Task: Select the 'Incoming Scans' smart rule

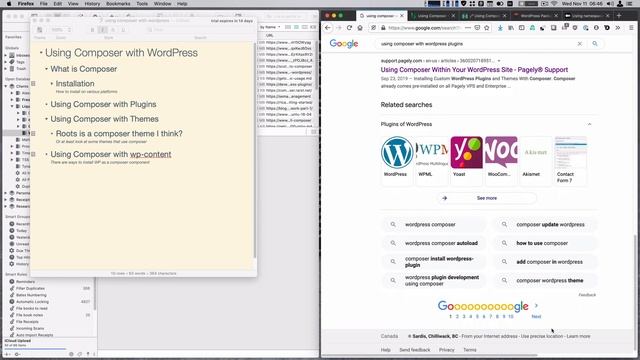Action: pyautogui.click(x=30, y=328)
